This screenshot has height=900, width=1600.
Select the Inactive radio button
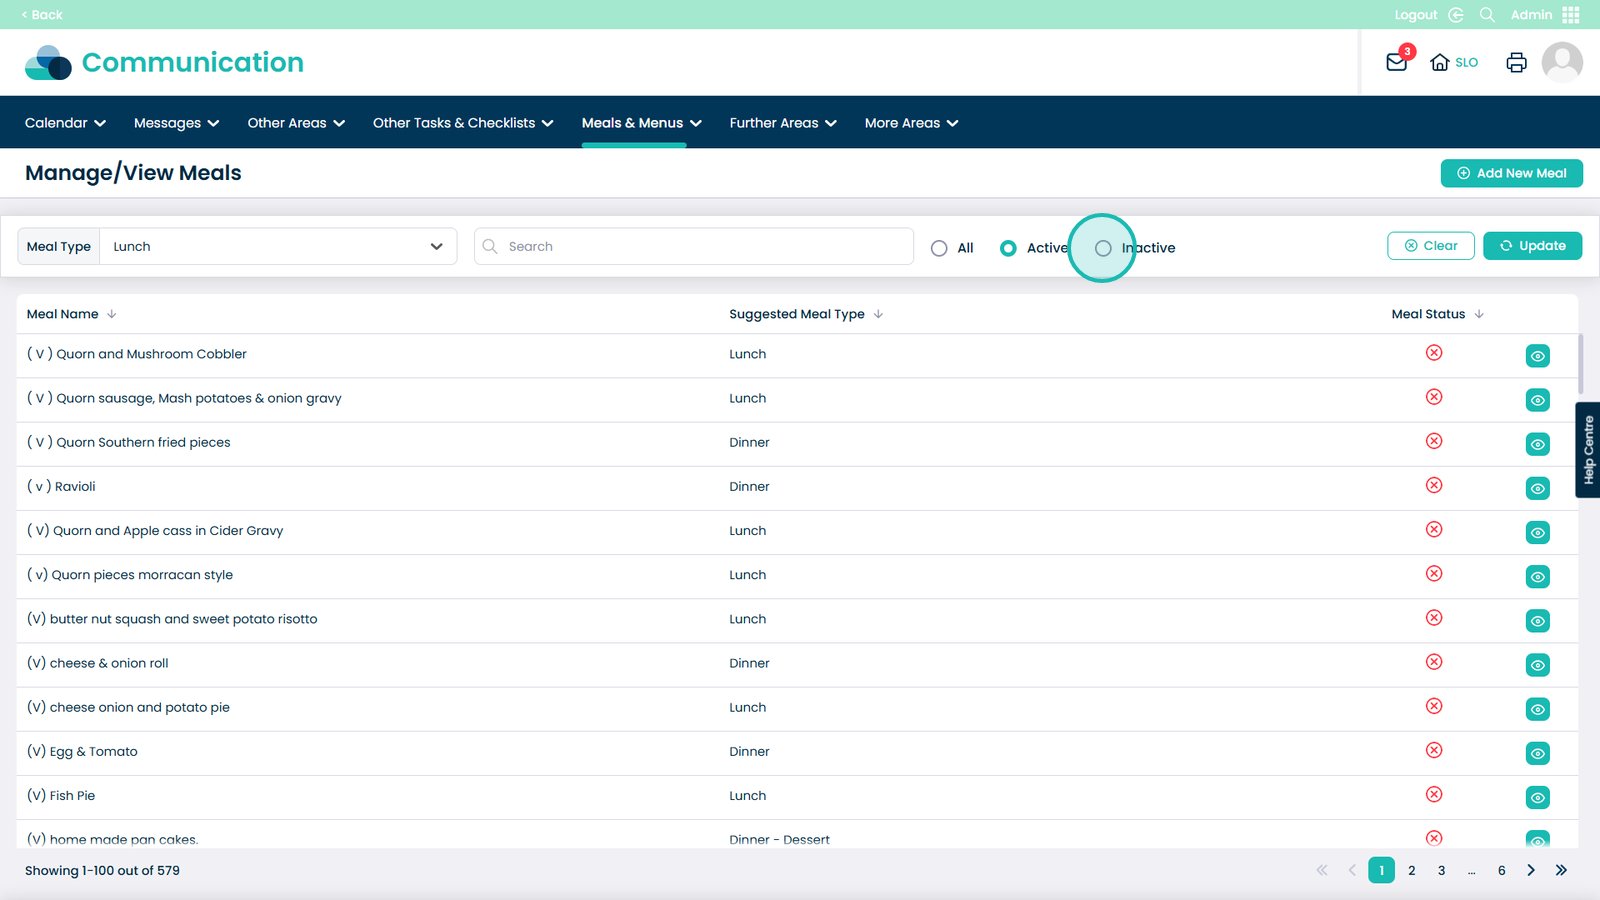(x=1103, y=248)
